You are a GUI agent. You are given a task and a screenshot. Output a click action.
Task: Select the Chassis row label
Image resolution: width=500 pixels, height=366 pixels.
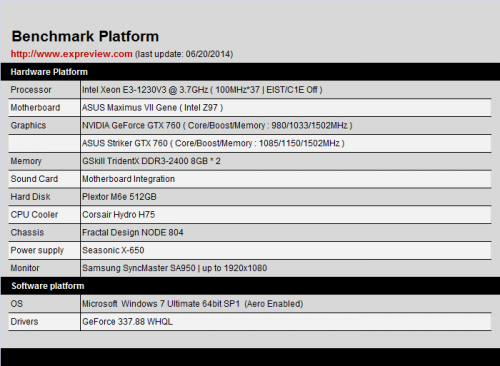tap(27, 232)
